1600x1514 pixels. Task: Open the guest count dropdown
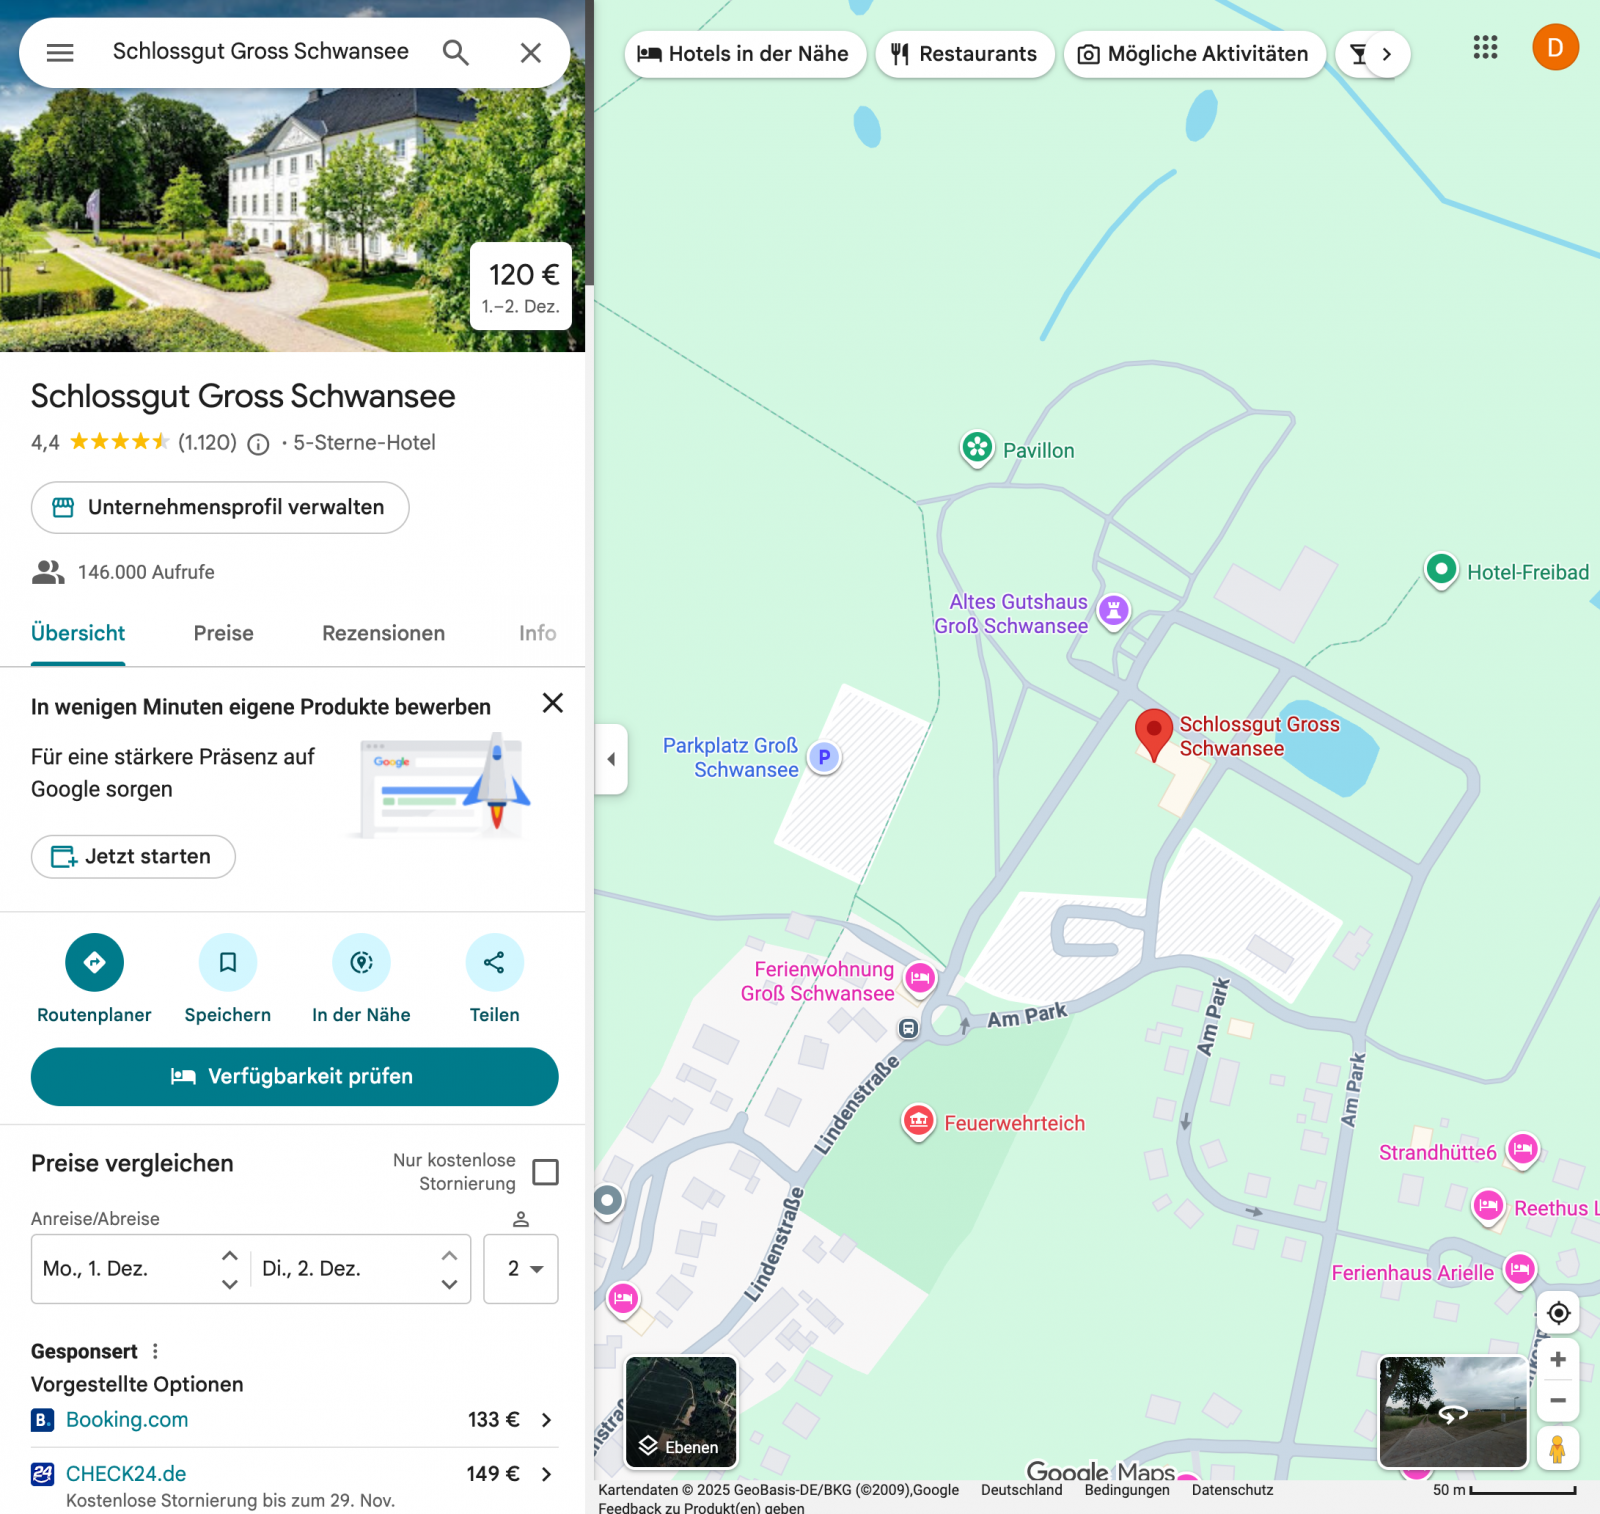click(521, 1269)
